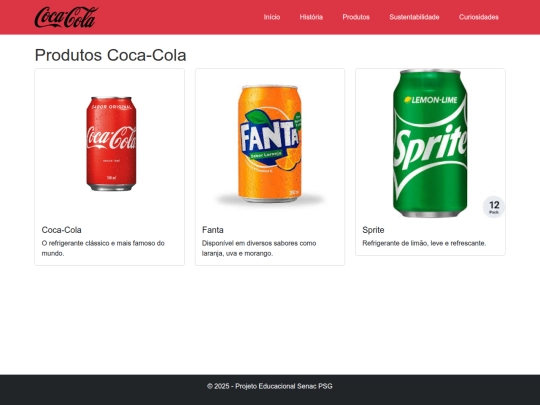Click the red Coca-Cola can image
This screenshot has width=540, height=405.
click(x=111, y=144)
